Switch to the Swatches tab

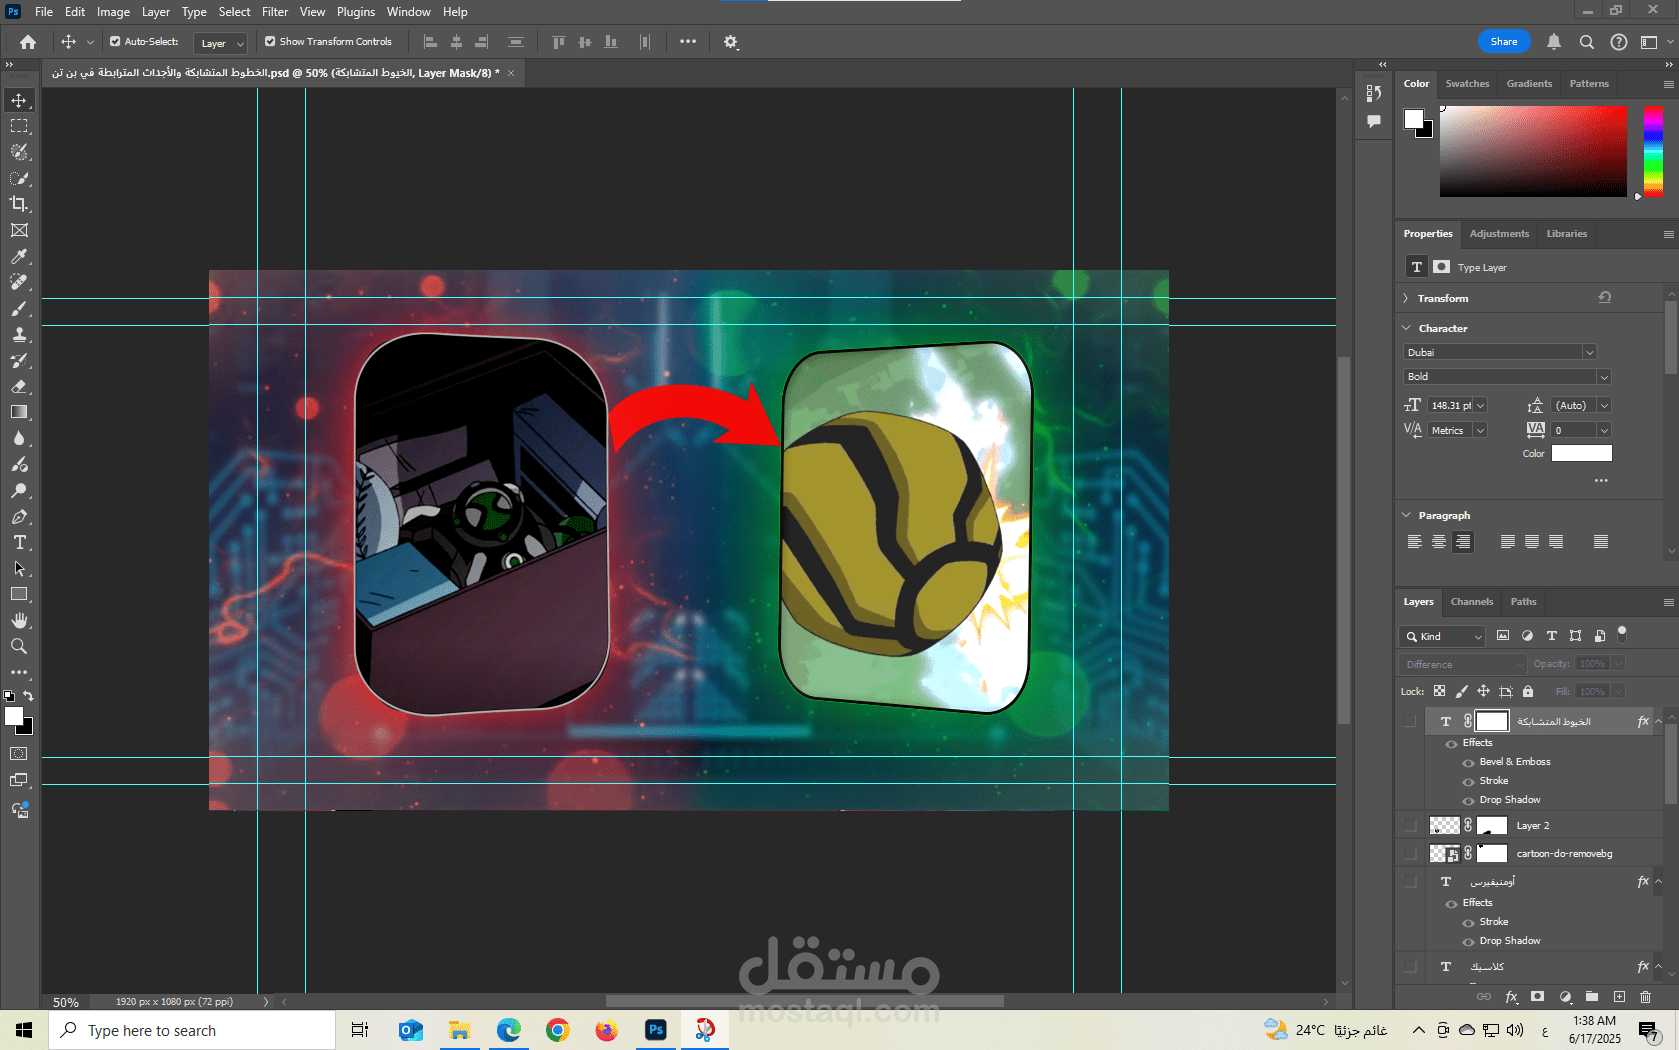1467,84
